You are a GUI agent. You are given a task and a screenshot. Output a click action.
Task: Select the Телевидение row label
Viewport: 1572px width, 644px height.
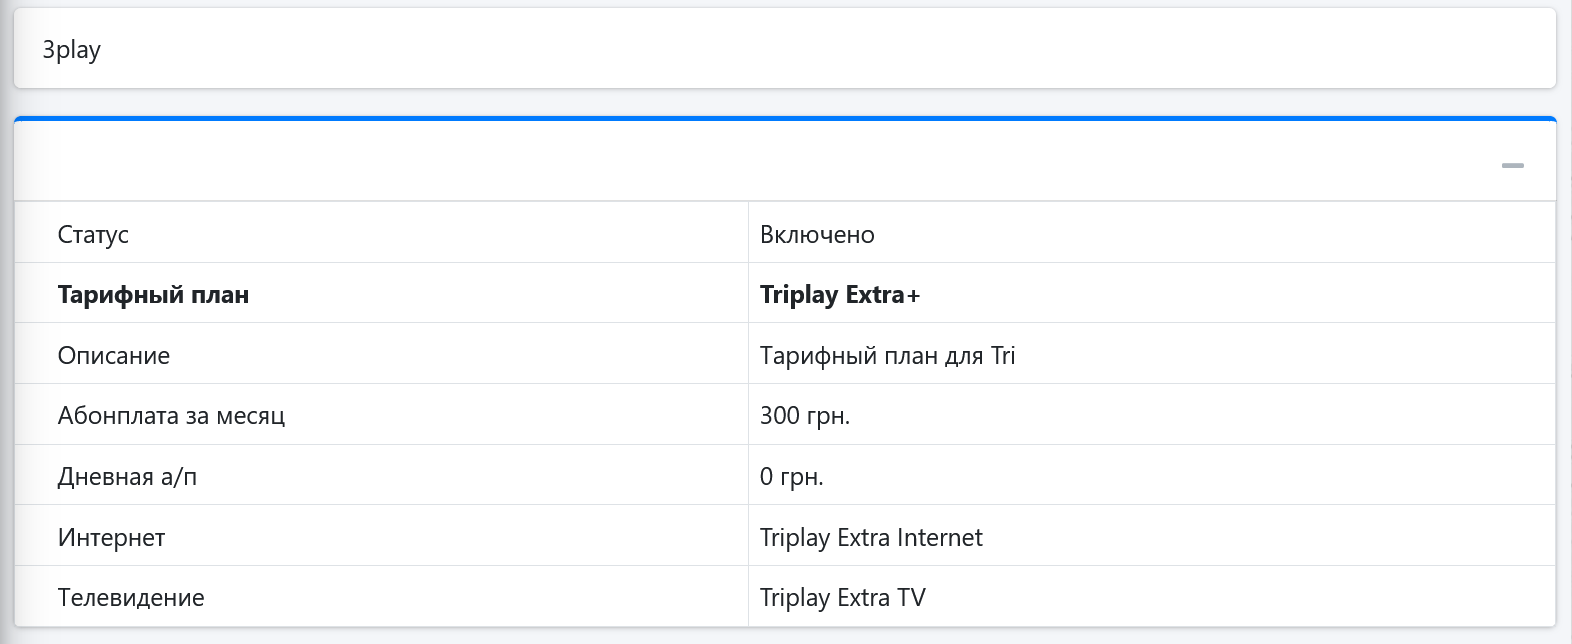(131, 598)
